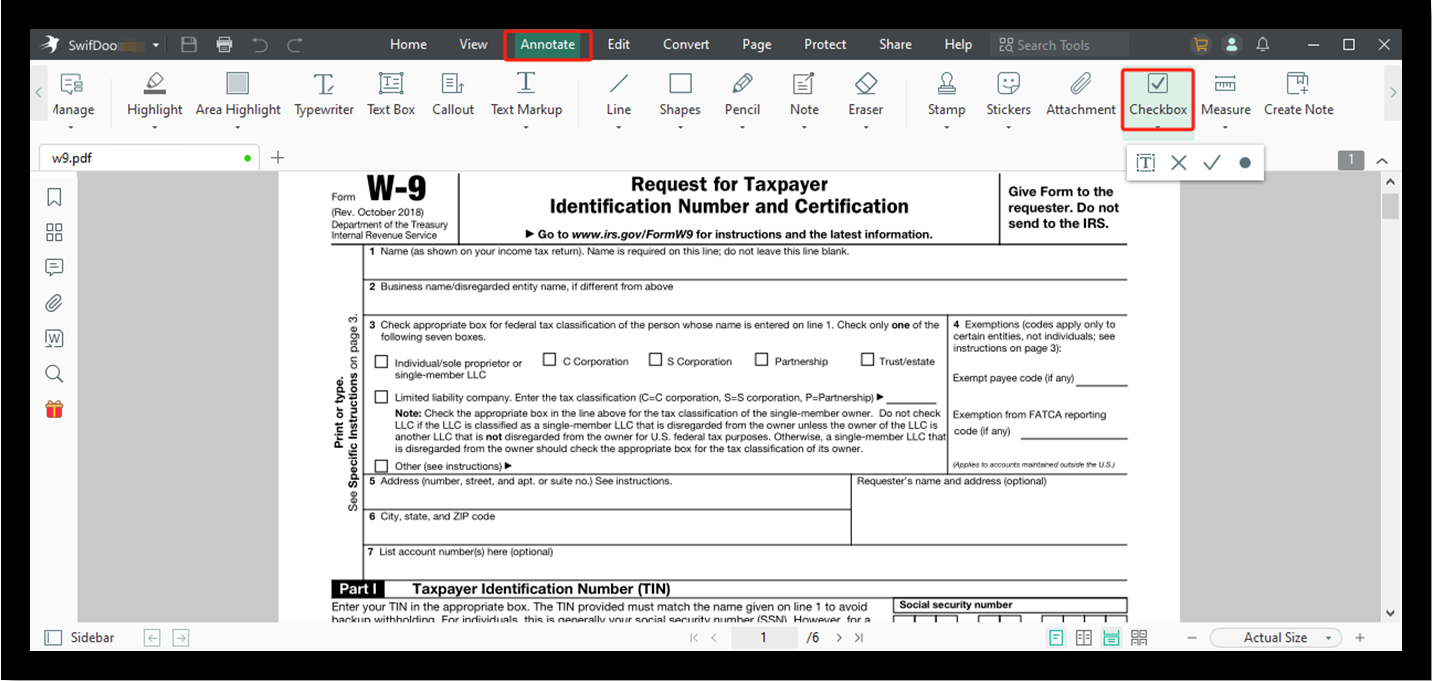Expand the Highlight tool options

155,127
